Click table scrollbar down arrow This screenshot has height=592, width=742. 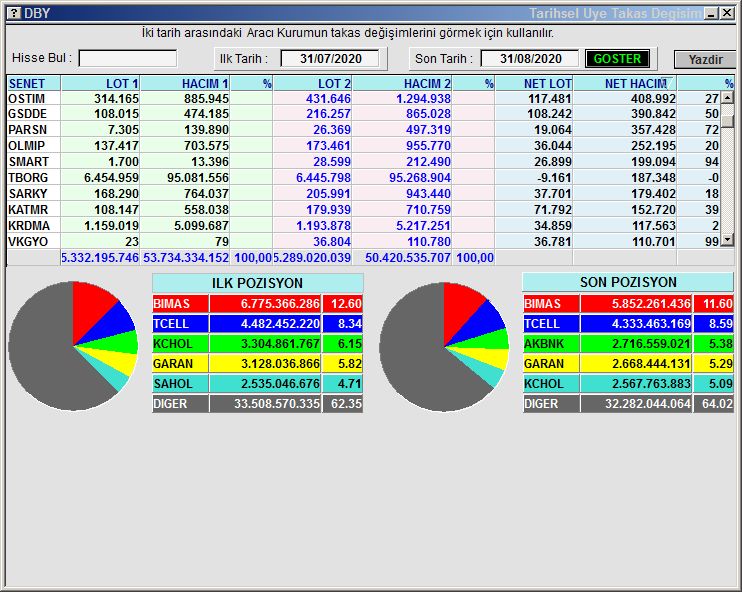pyautogui.click(x=727, y=240)
